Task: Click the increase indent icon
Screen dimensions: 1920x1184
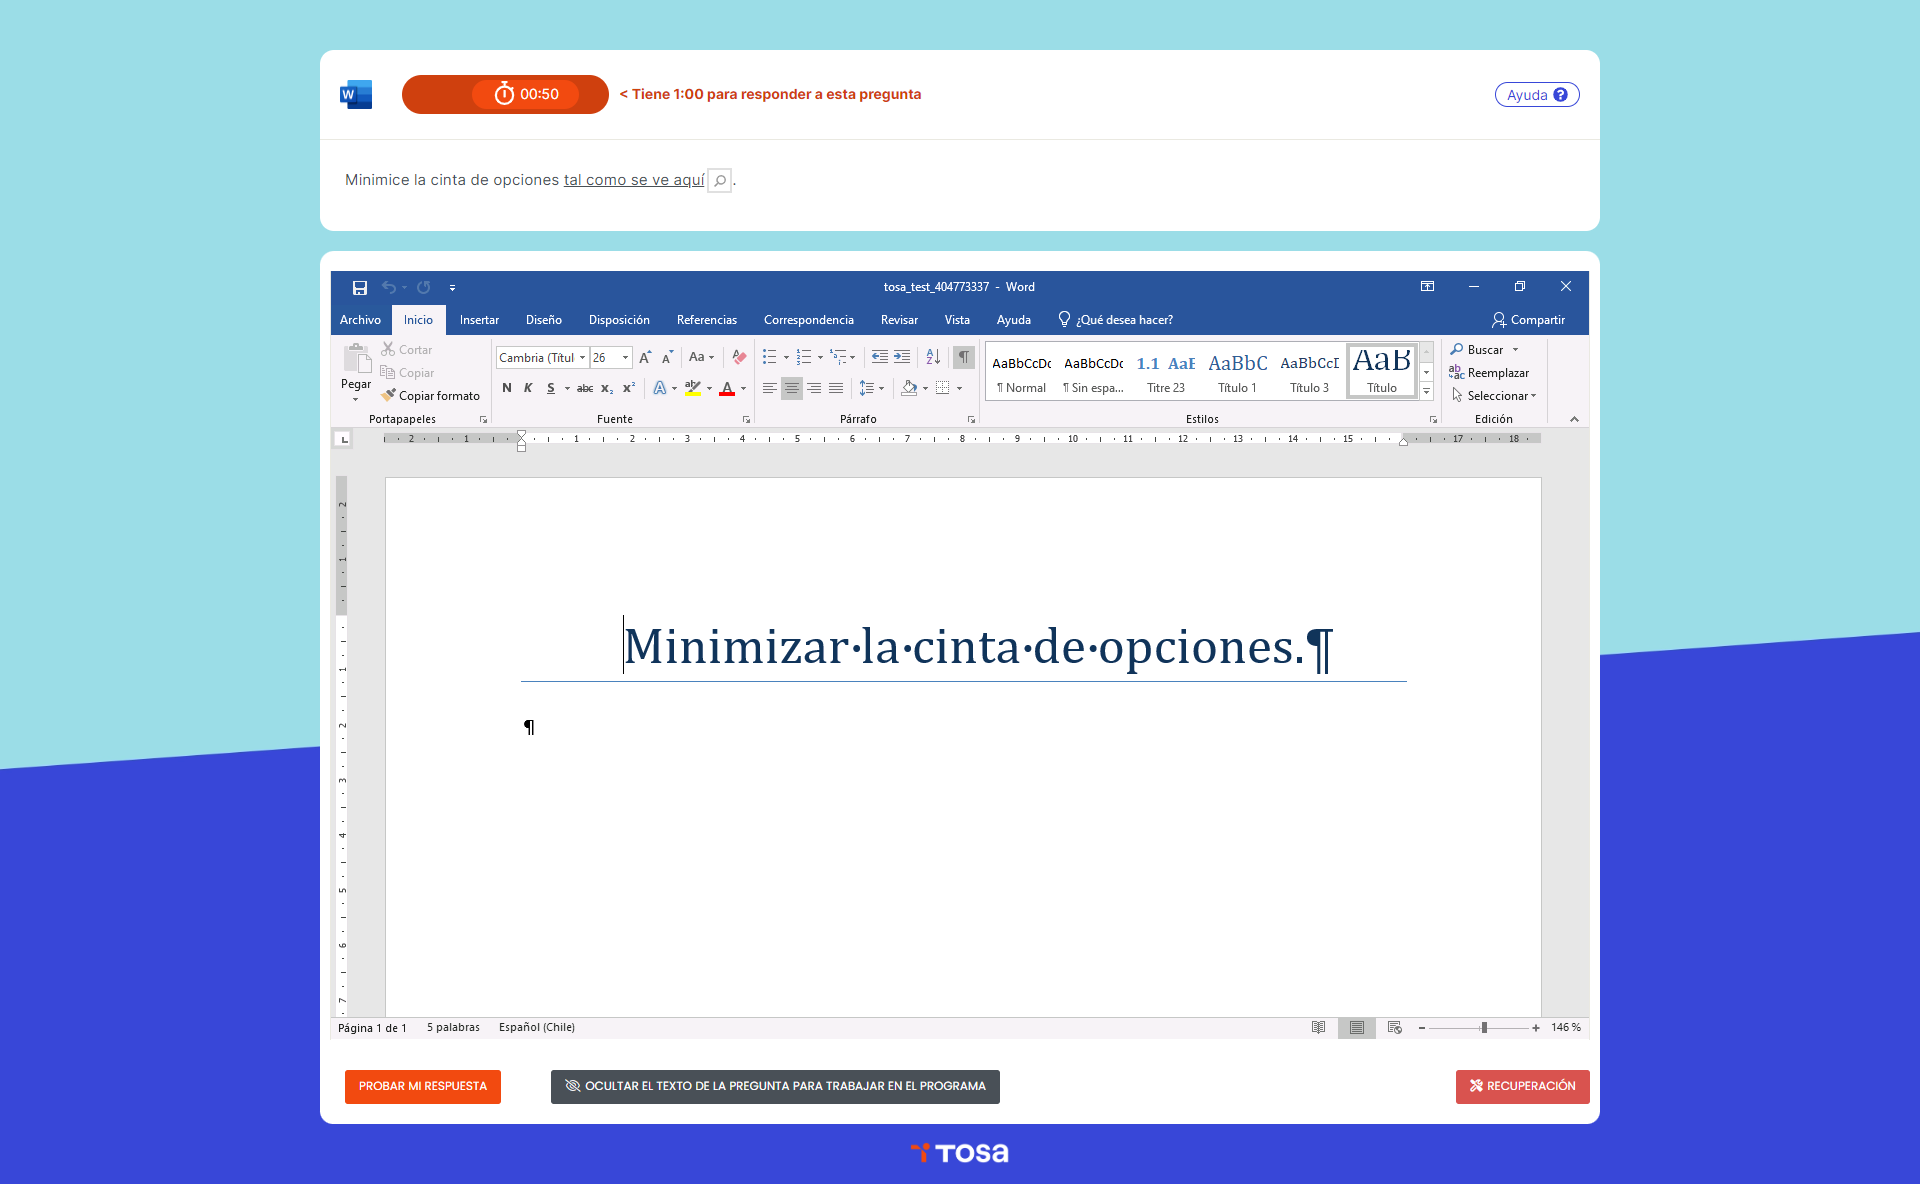Action: (x=902, y=357)
